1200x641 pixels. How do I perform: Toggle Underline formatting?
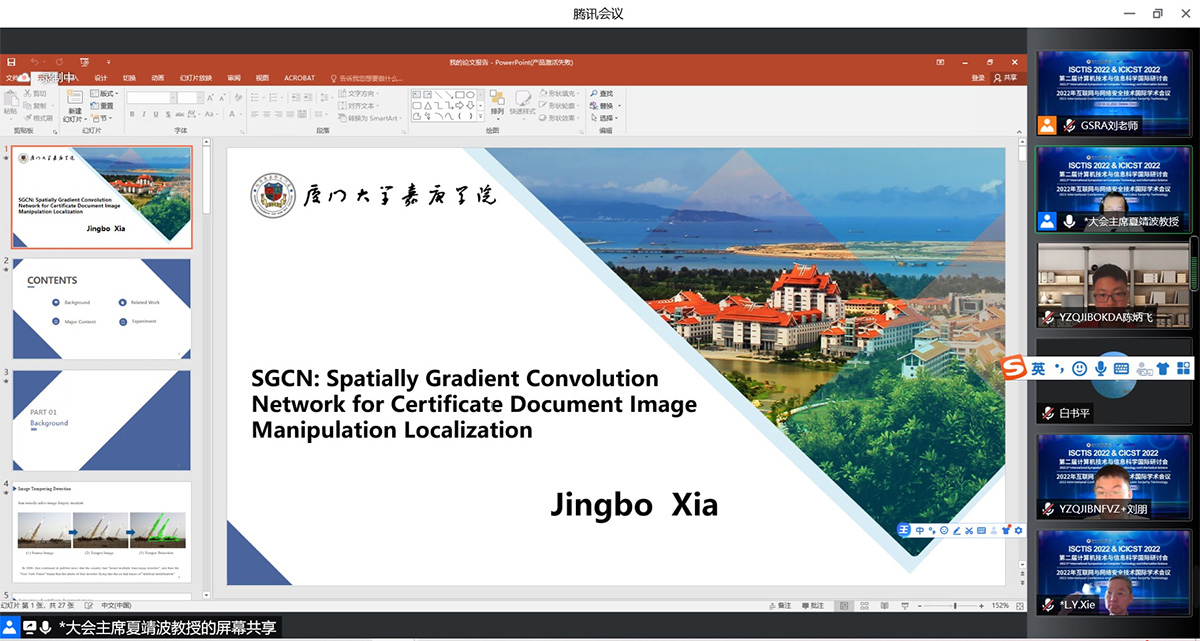[156, 114]
